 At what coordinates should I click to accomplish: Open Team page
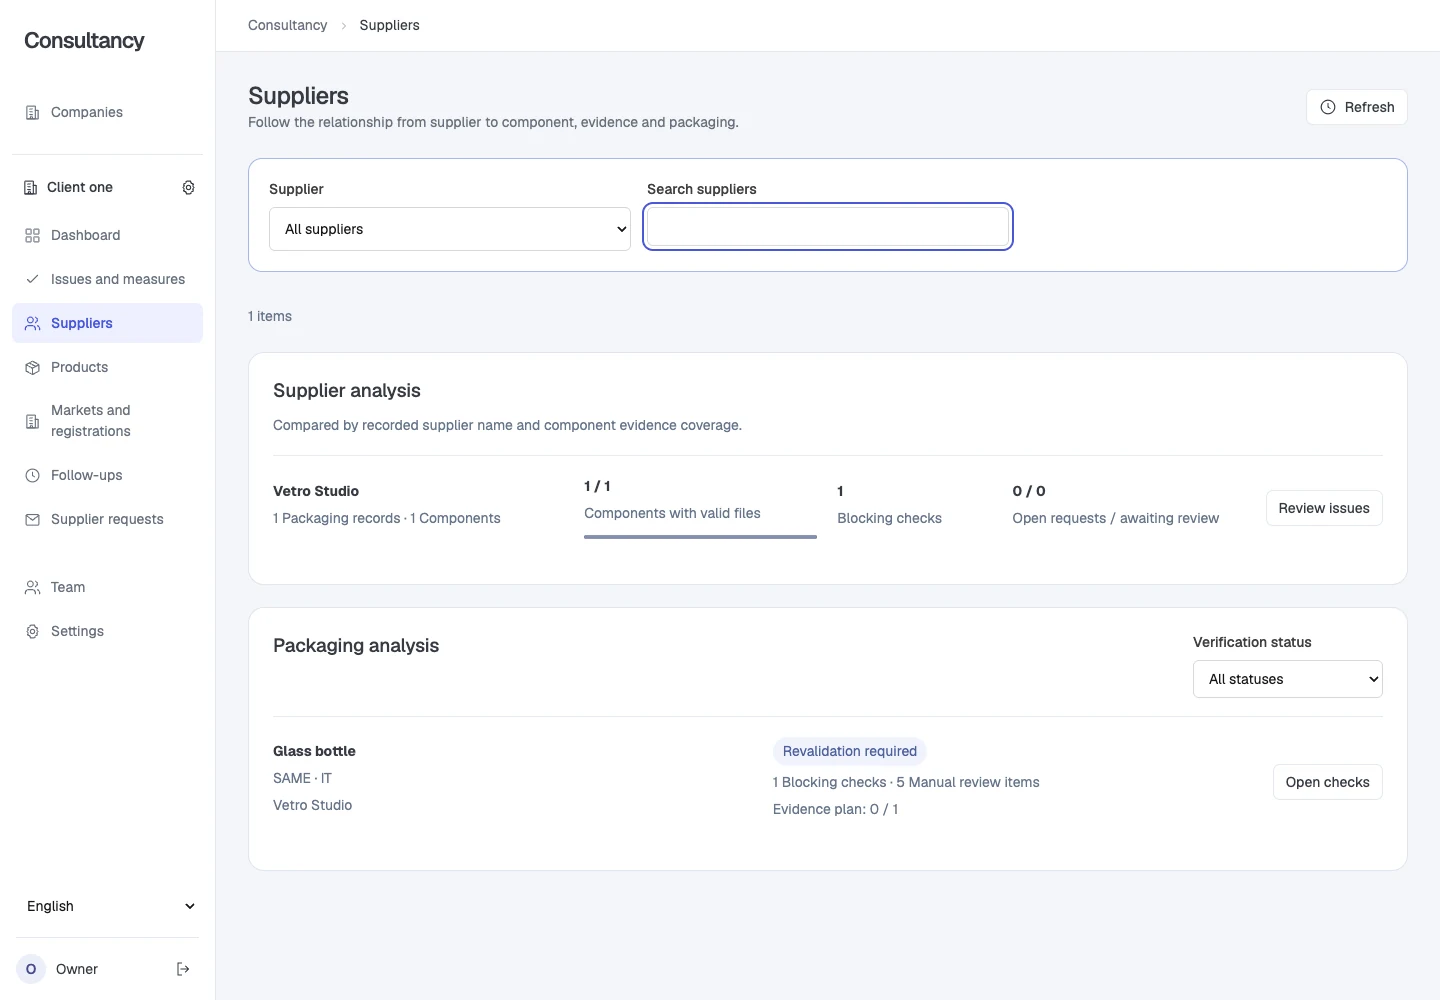click(x=108, y=588)
